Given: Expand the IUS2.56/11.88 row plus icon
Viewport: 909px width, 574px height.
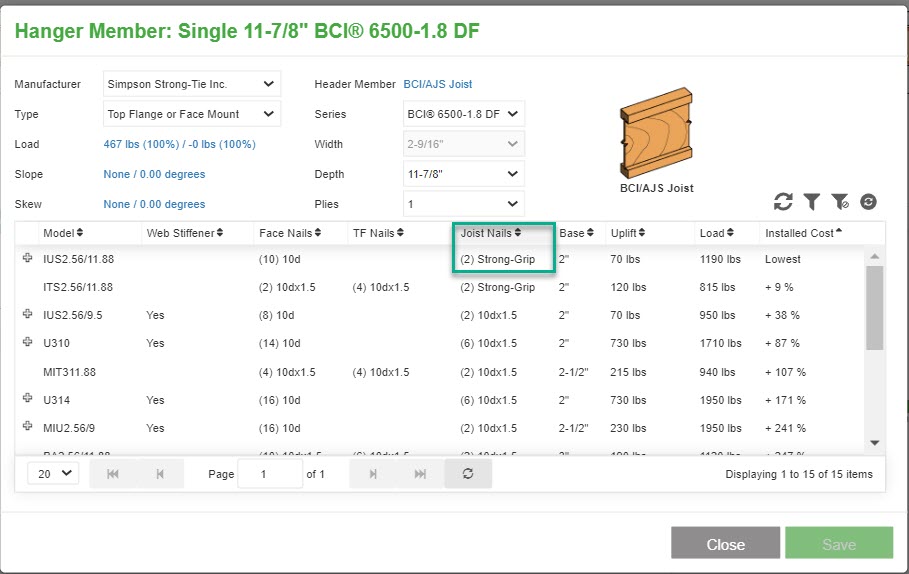Looking at the screenshot, I should point(27,258).
